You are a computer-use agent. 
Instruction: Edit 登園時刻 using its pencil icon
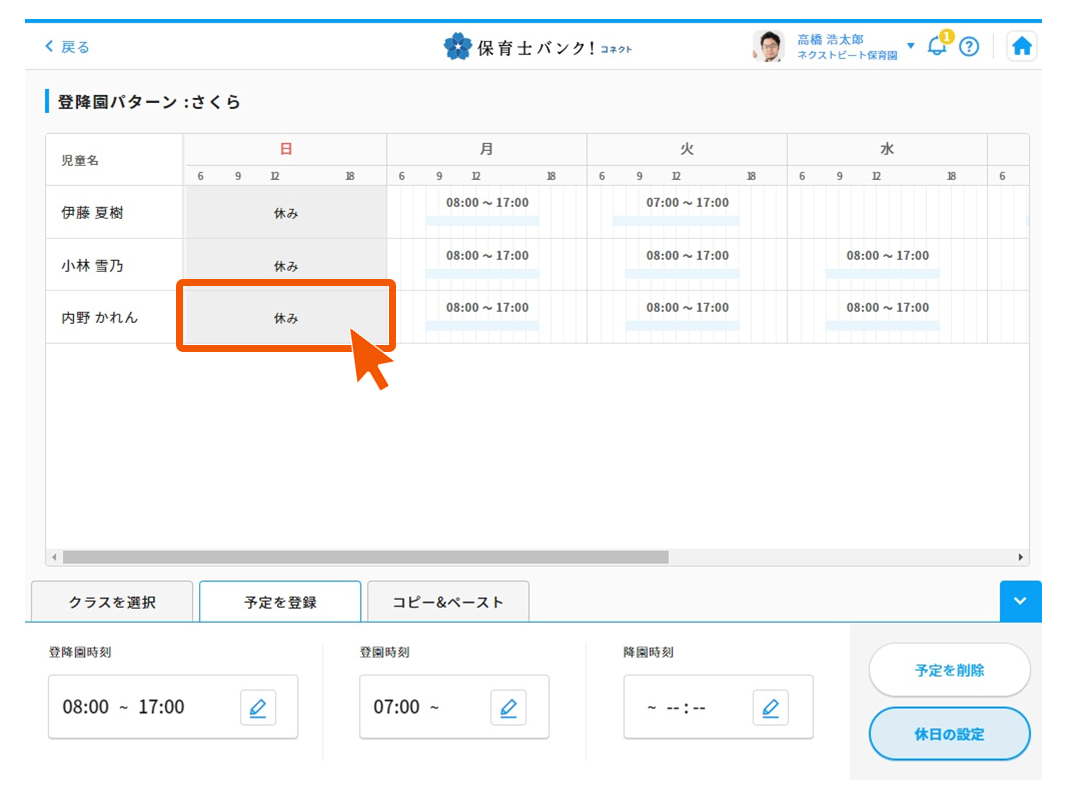click(509, 707)
